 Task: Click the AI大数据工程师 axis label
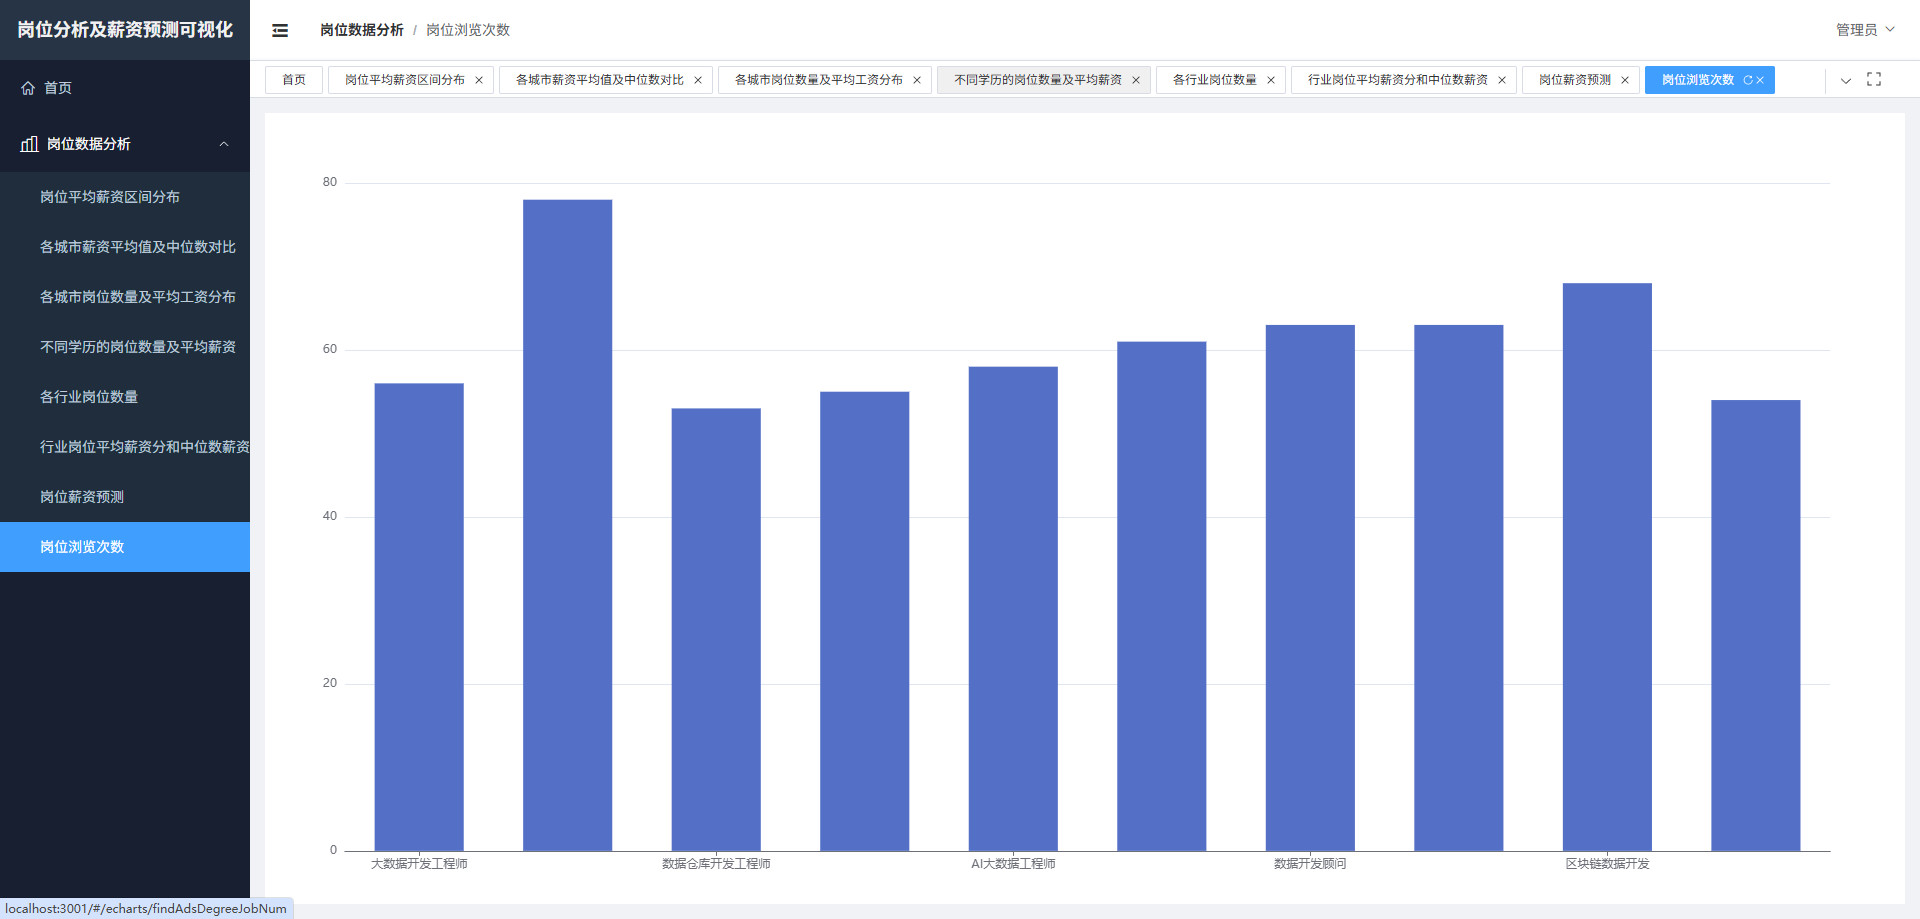coord(1013,864)
